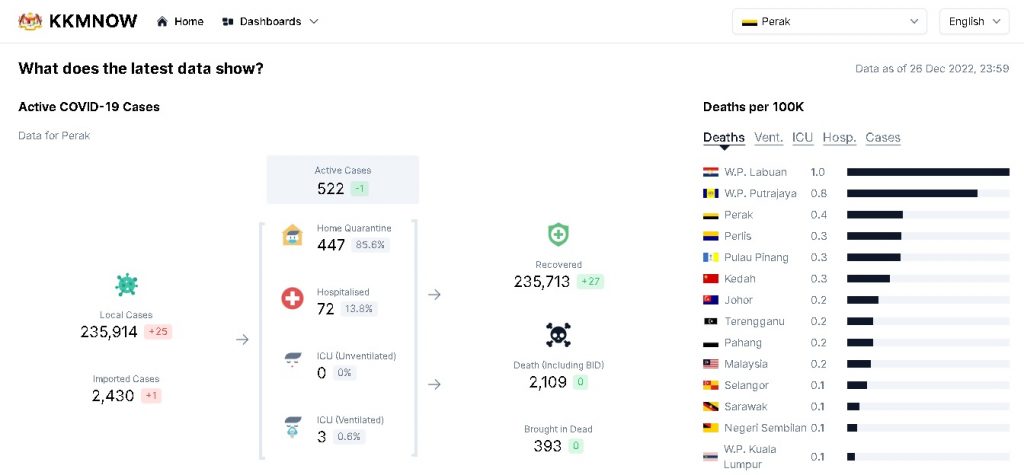The height and width of the screenshot is (475, 1024).
Task: Go to the Home page
Action: point(180,21)
